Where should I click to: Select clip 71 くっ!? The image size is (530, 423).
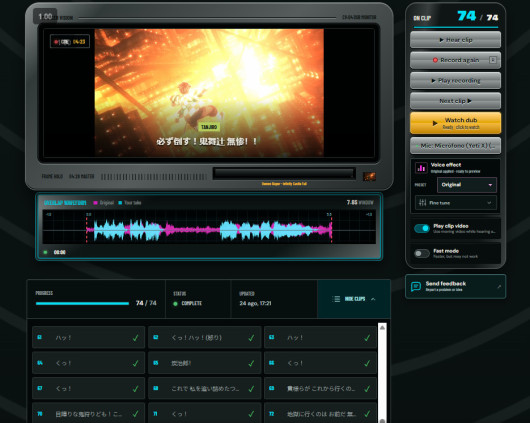pos(204,413)
